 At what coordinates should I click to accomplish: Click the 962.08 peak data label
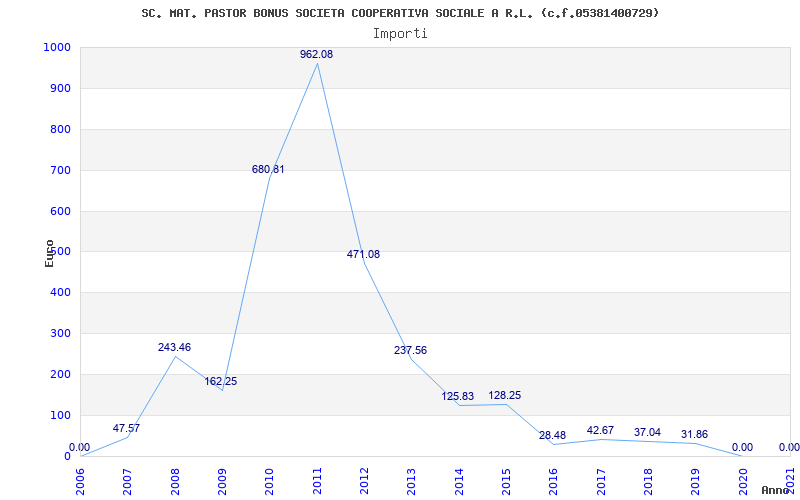click(x=316, y=54)
